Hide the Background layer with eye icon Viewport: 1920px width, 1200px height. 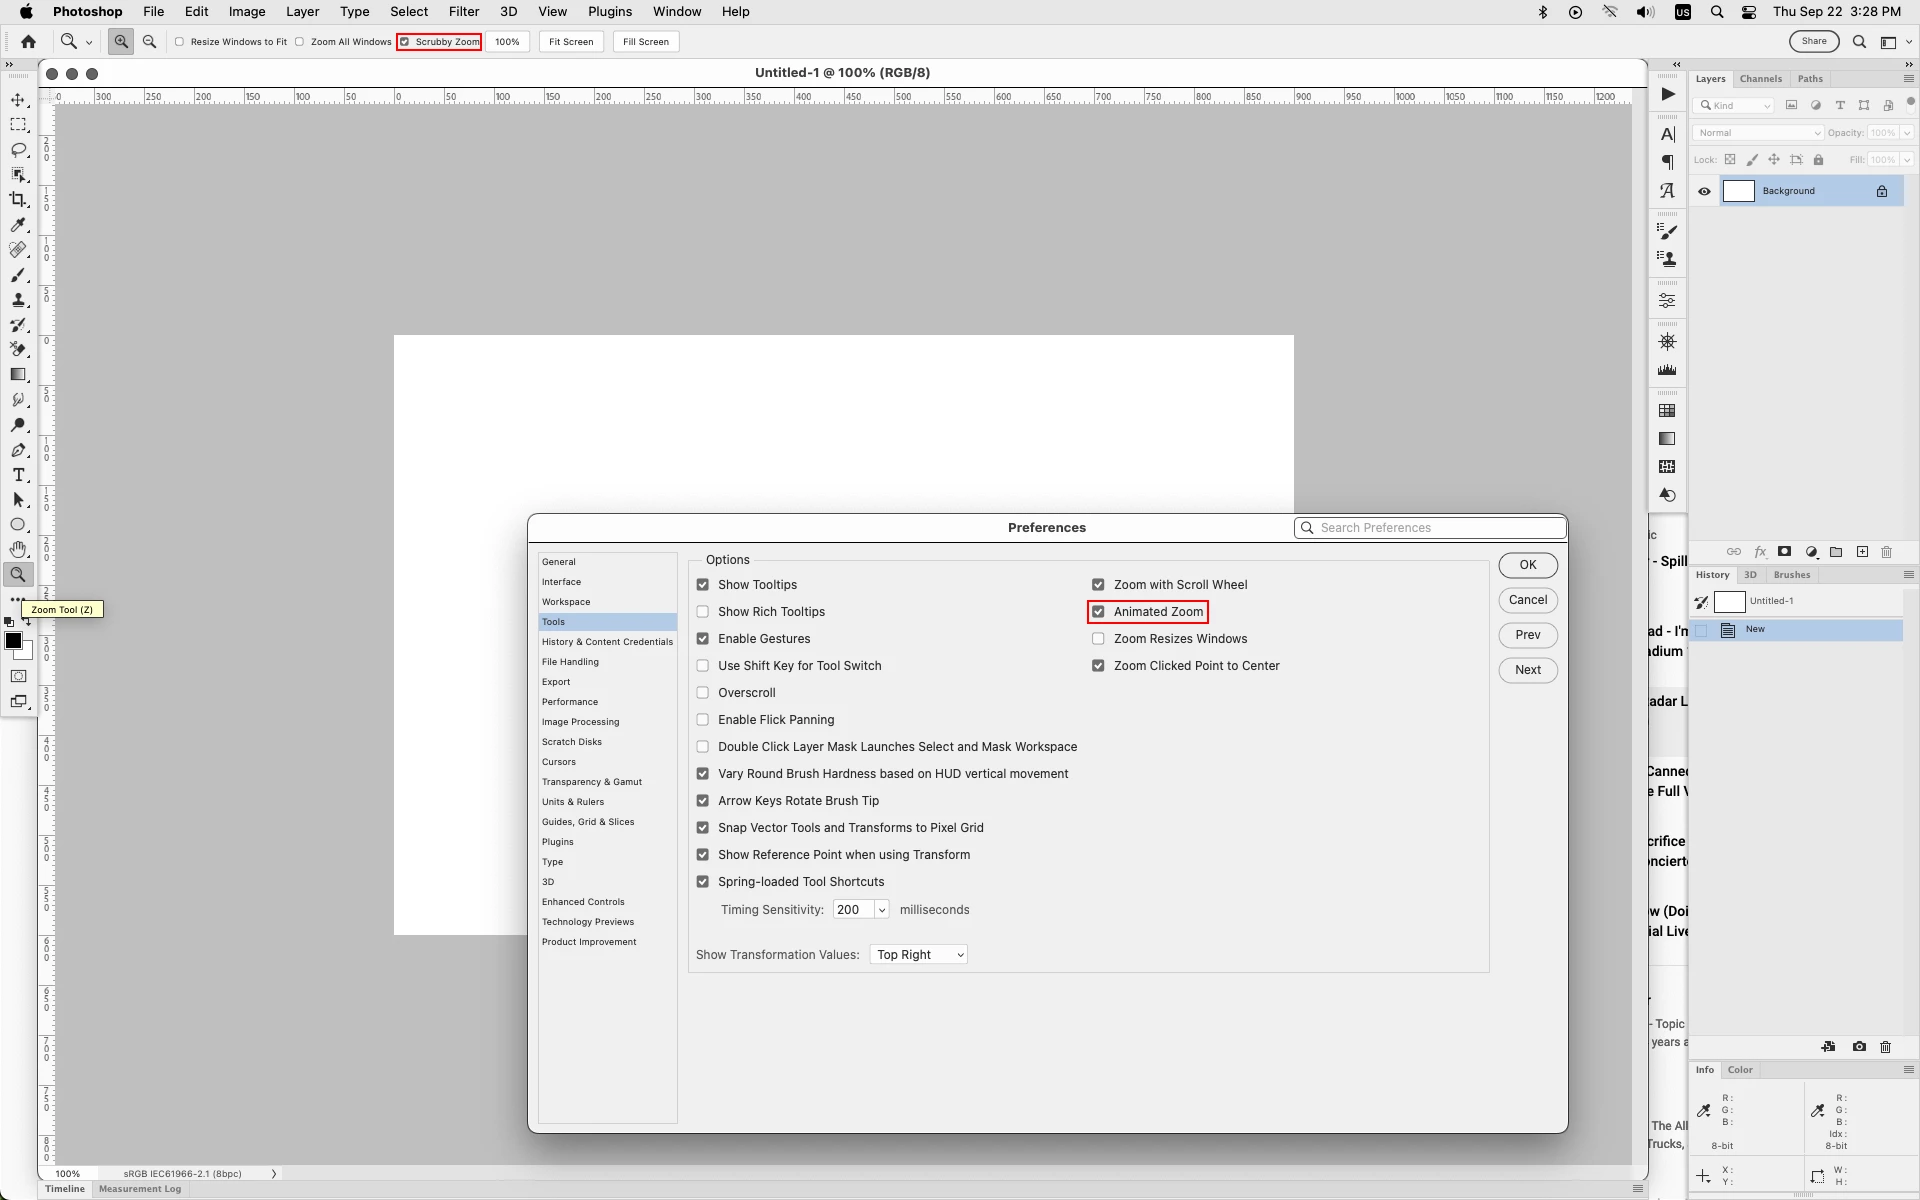tap(1704, 191)
